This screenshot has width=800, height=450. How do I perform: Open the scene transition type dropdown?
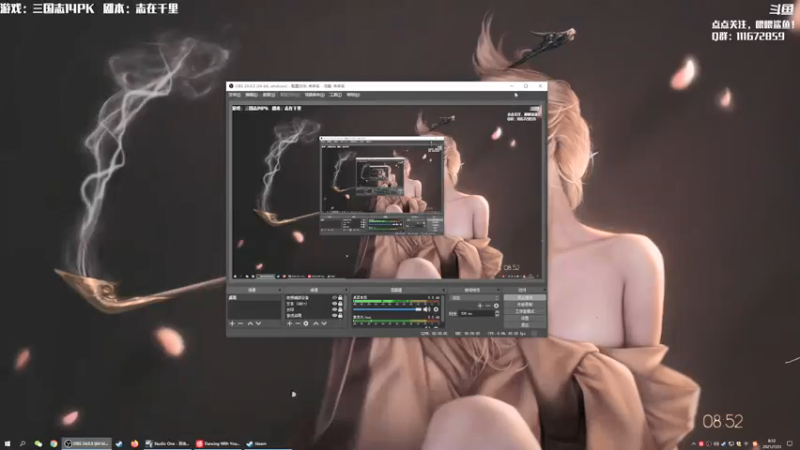point(475,297)
